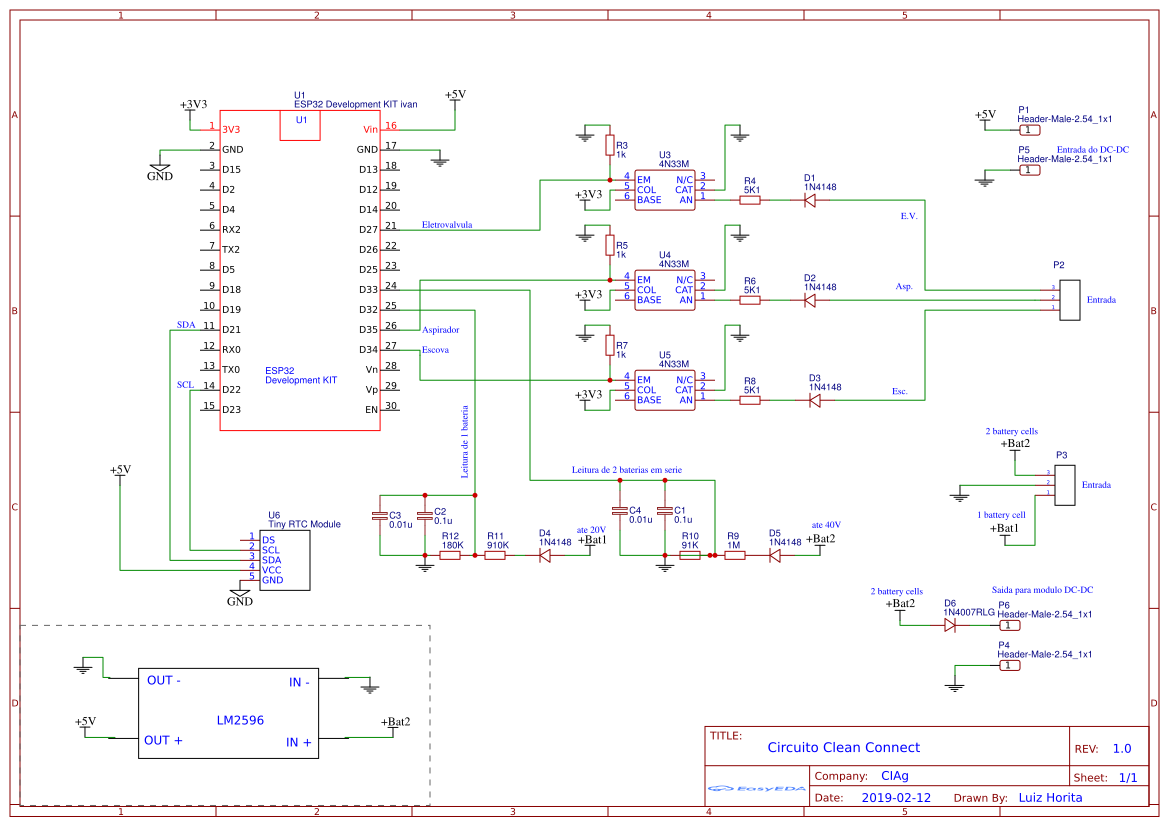Click the Company CIAg text
Image resolution: width=1169 pixels, height=827 pixels.
[894, 775]
